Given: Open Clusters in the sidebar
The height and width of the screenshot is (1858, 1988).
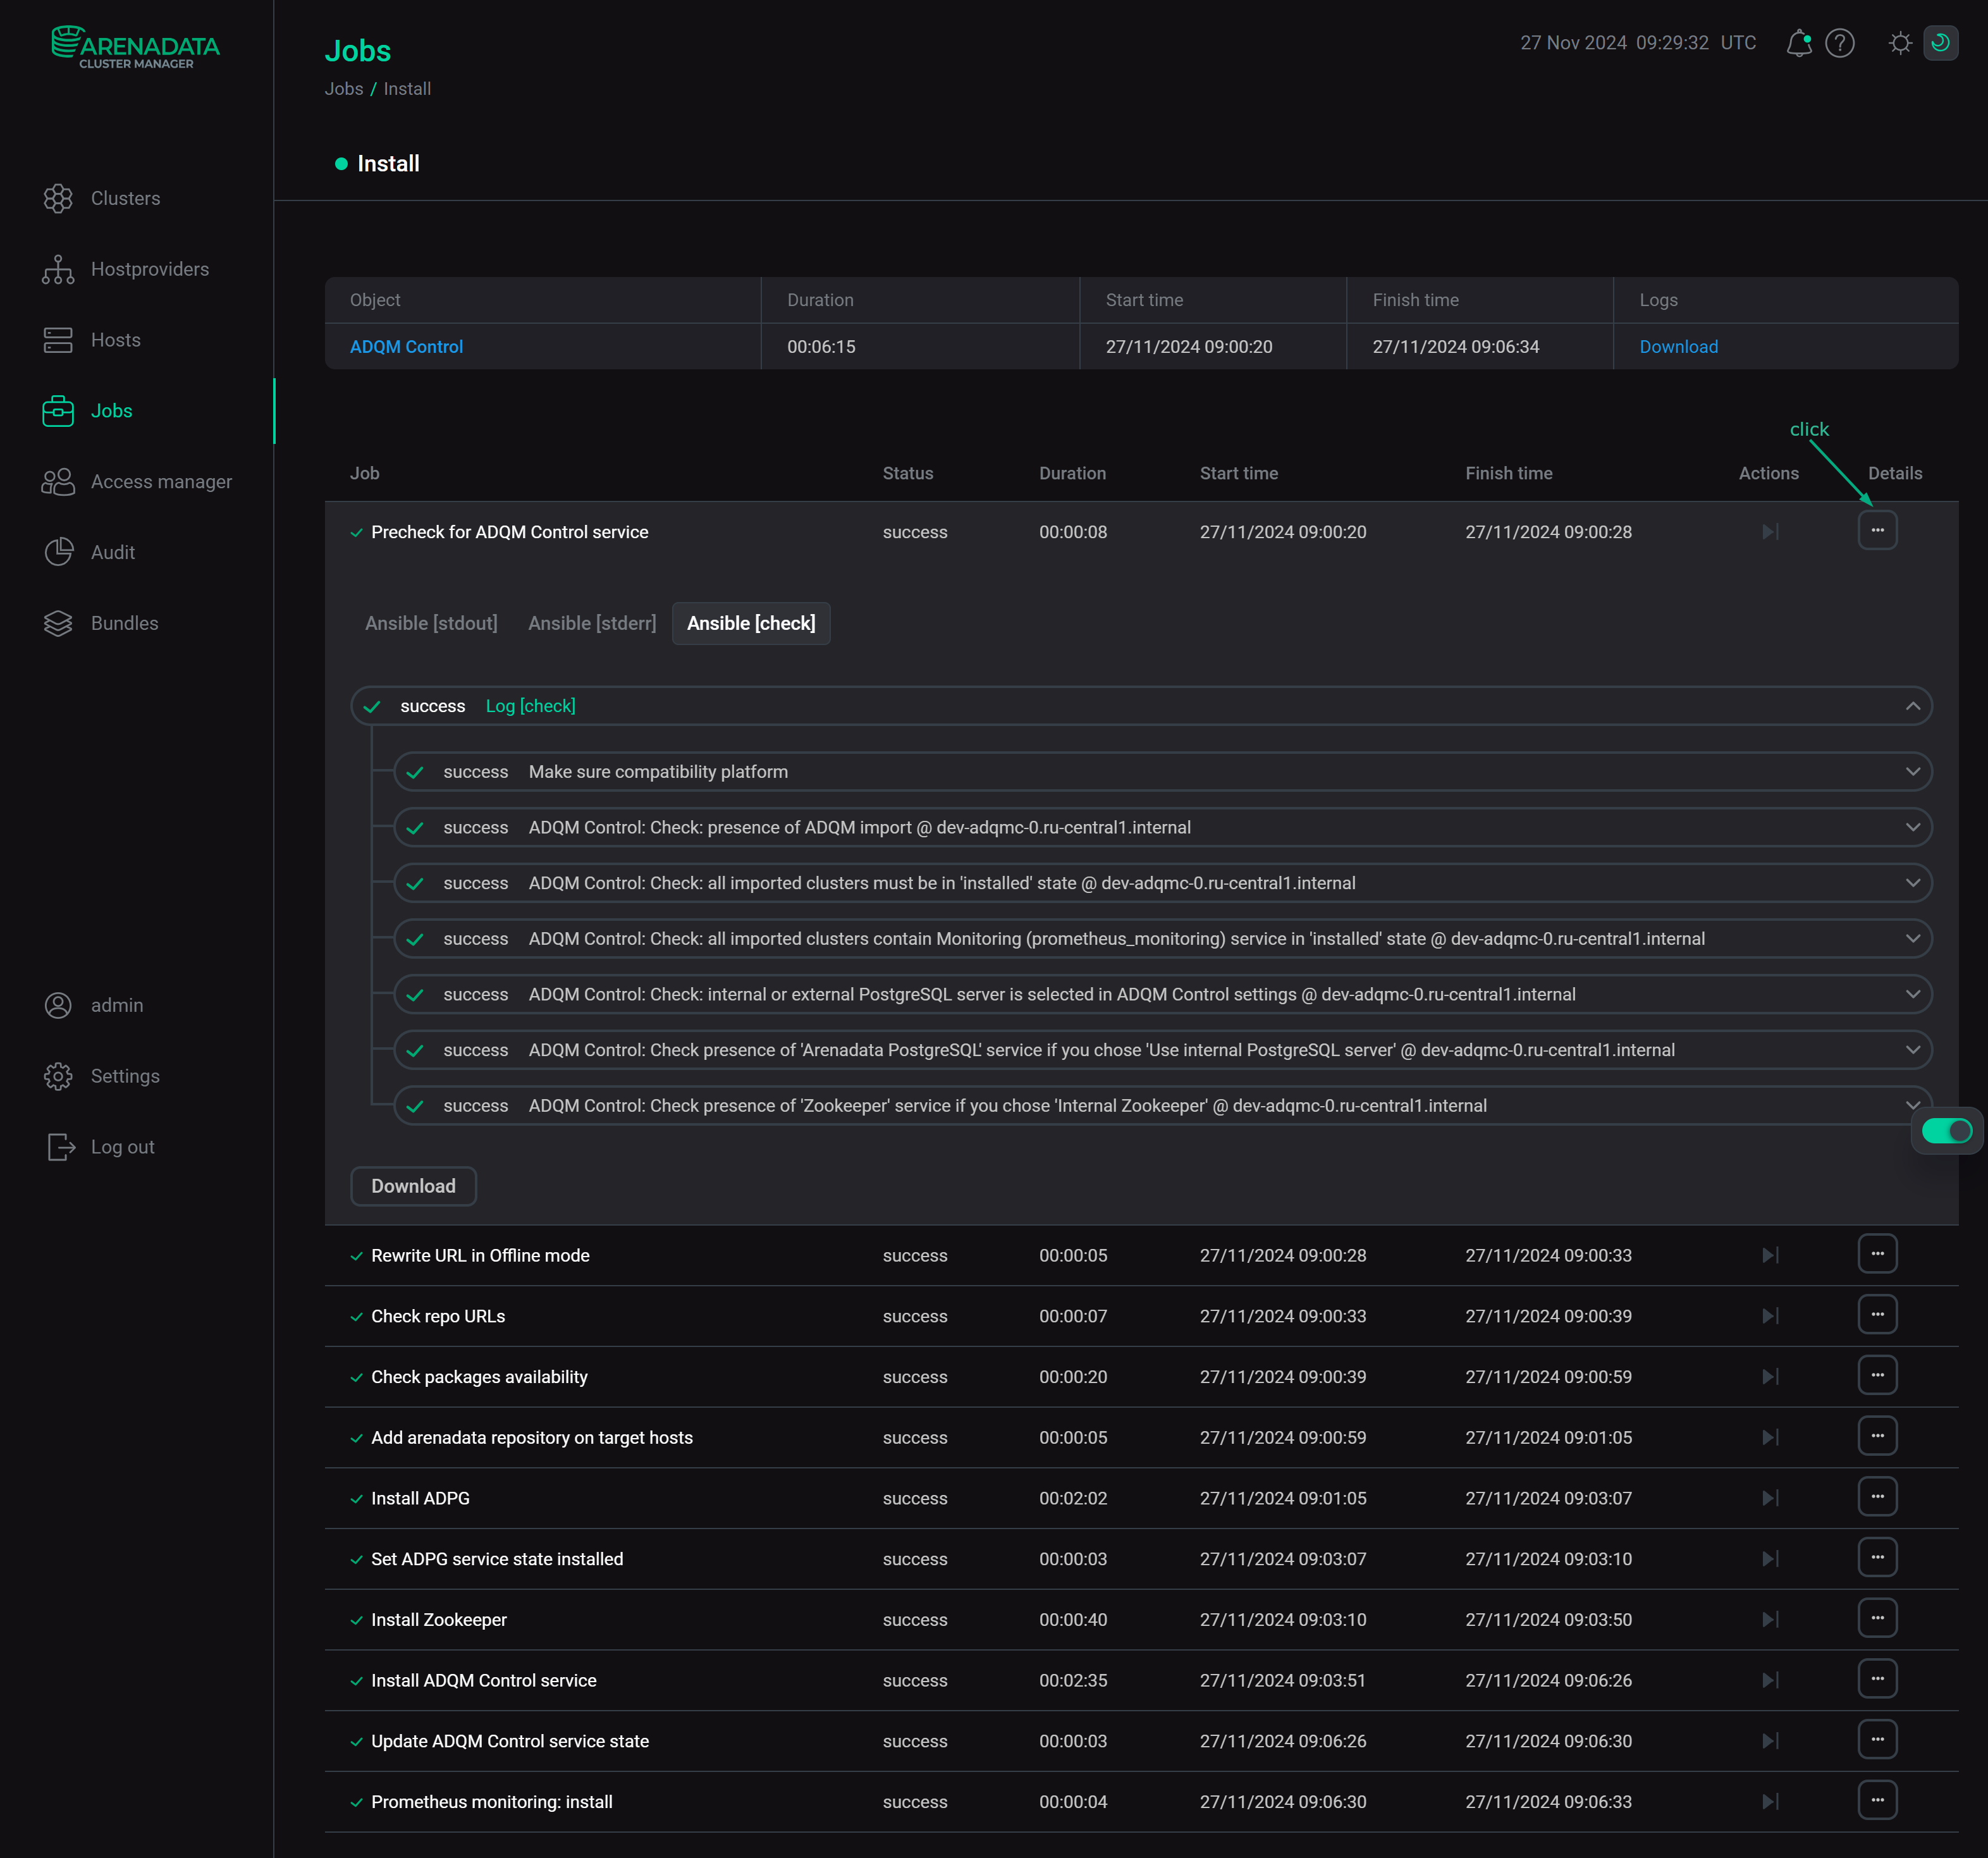Looking at the screenshot, I should click(x=125, y=198).
